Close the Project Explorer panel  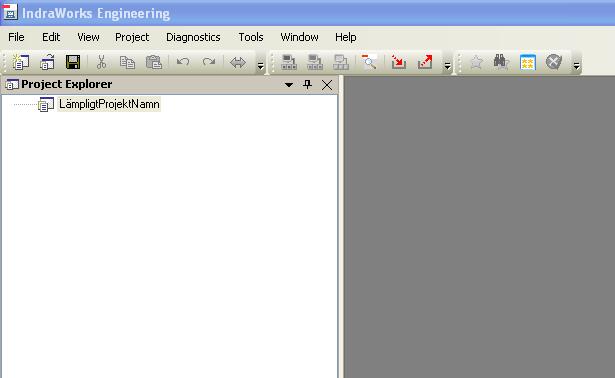(x=327, y=85)
